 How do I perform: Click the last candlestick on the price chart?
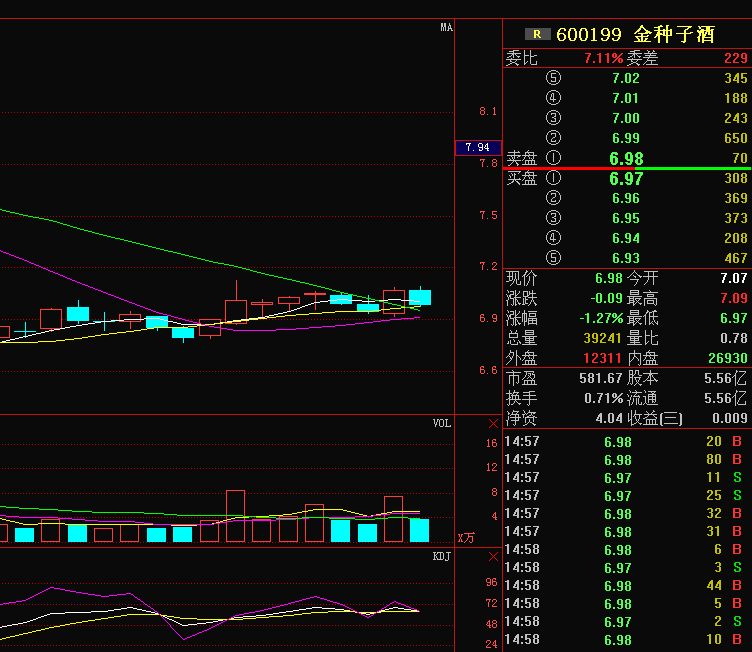[420, 297]
